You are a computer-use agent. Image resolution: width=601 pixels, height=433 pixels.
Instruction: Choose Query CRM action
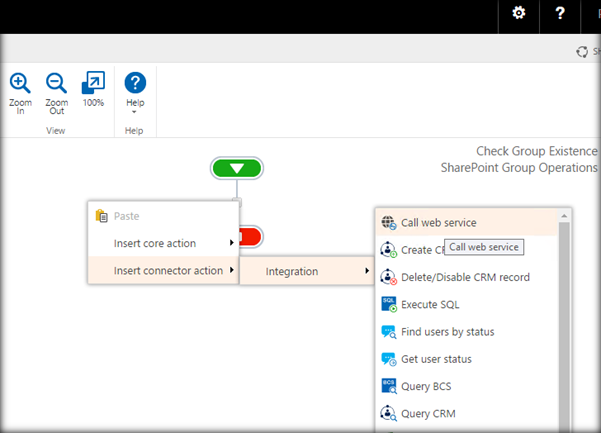(x=467, y=413)
